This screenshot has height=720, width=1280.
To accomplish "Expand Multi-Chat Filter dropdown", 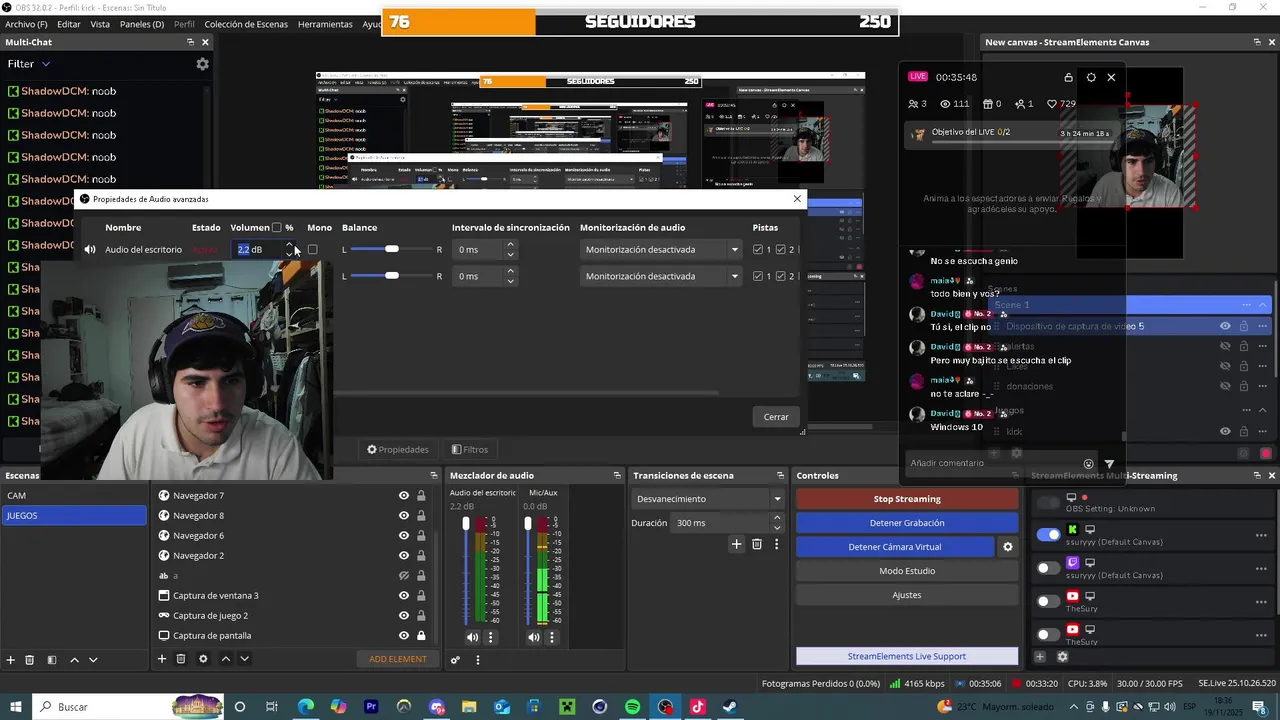I will [x=29, y=64].
